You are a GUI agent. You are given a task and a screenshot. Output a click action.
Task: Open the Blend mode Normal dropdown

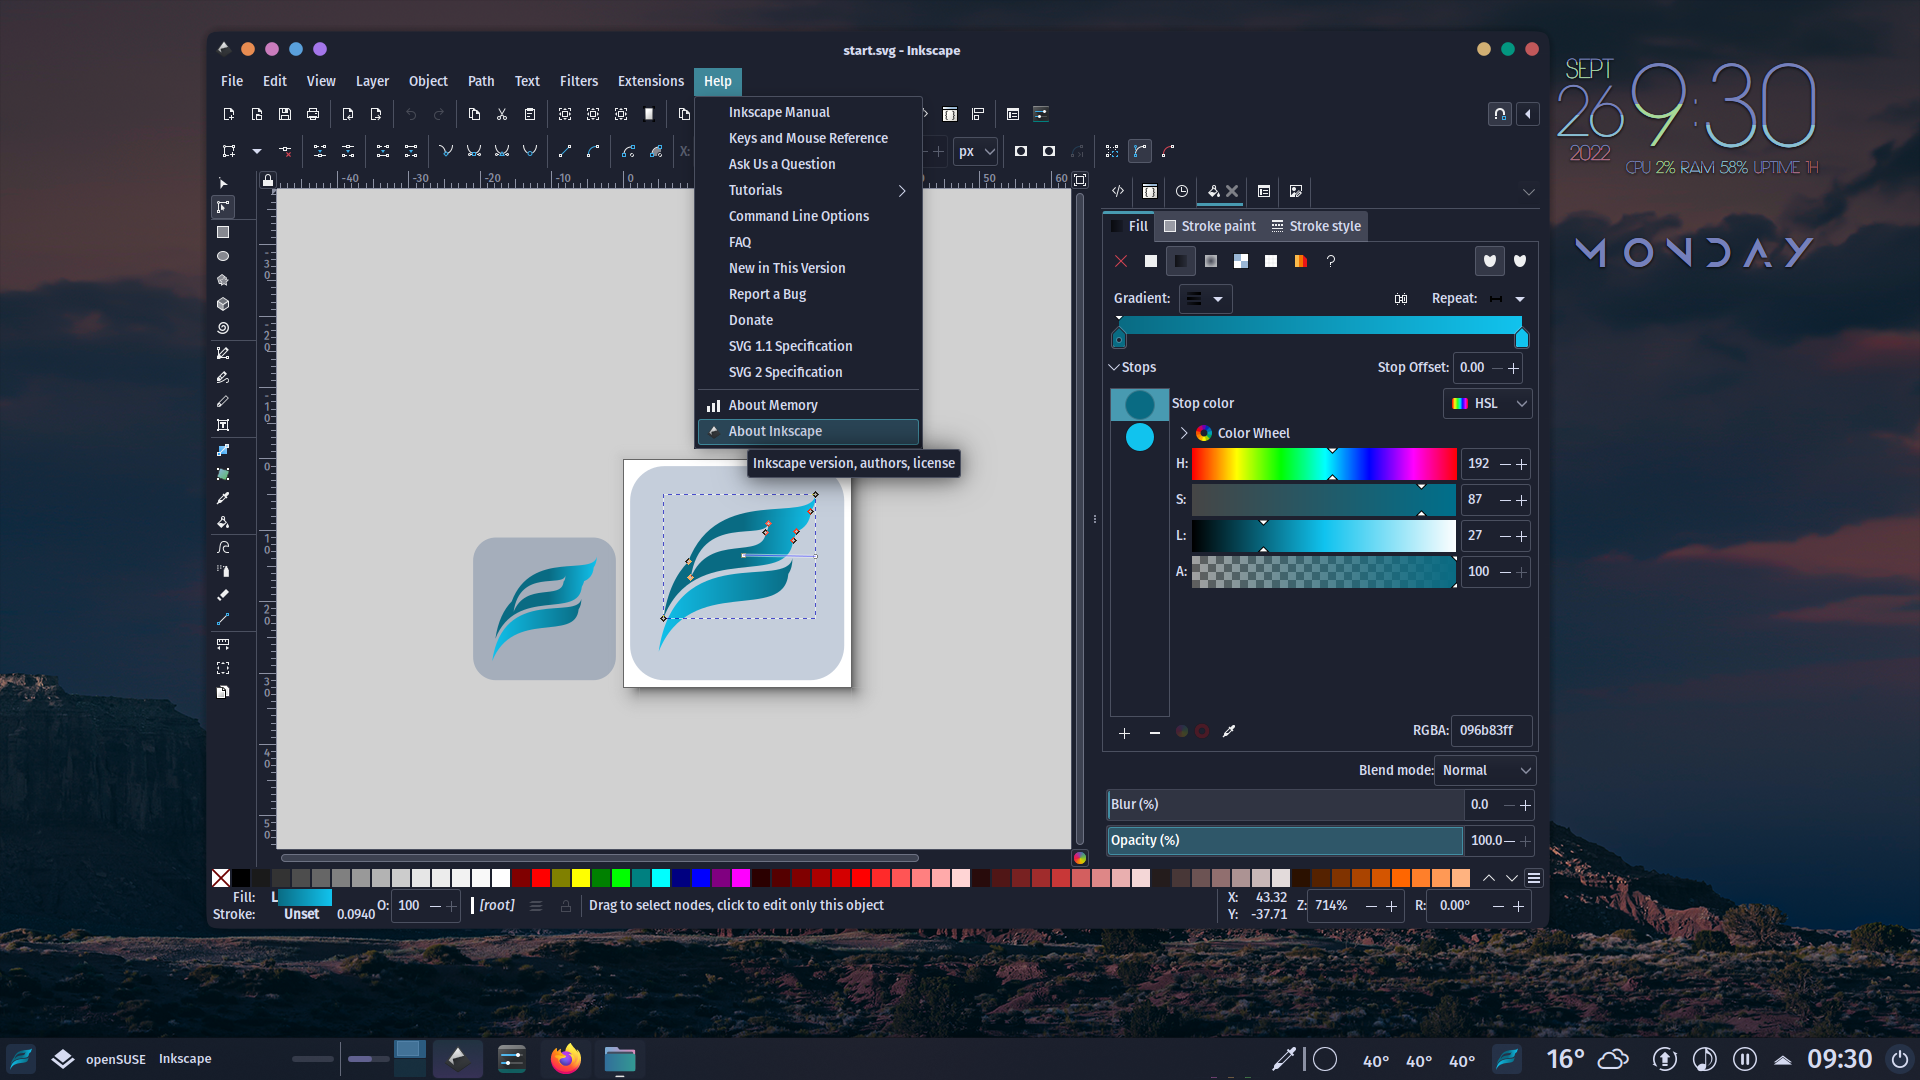click(1486, 770)
